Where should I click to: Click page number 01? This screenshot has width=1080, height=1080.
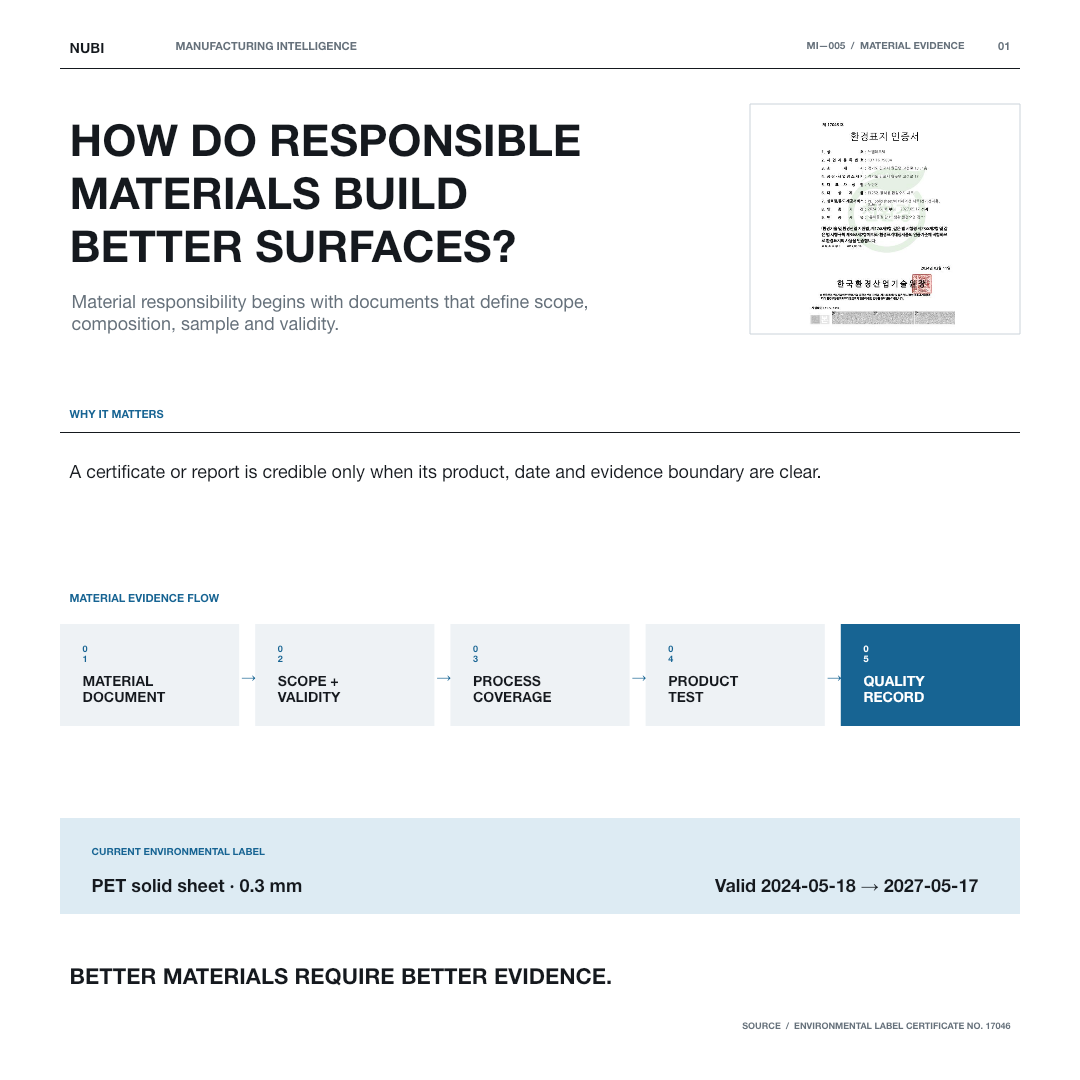point(1004,46)
